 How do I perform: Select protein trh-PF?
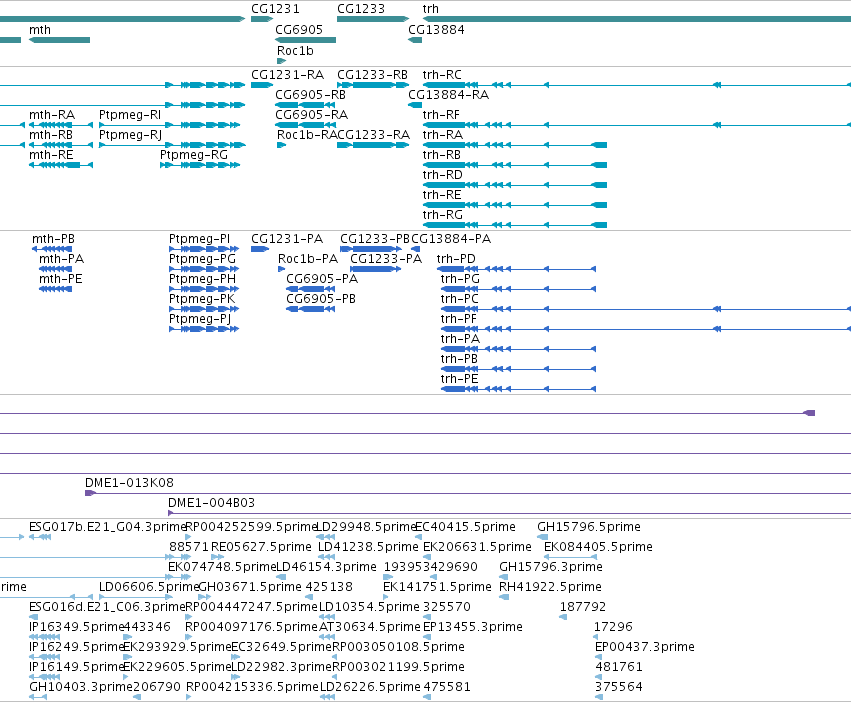coord(645,329)
